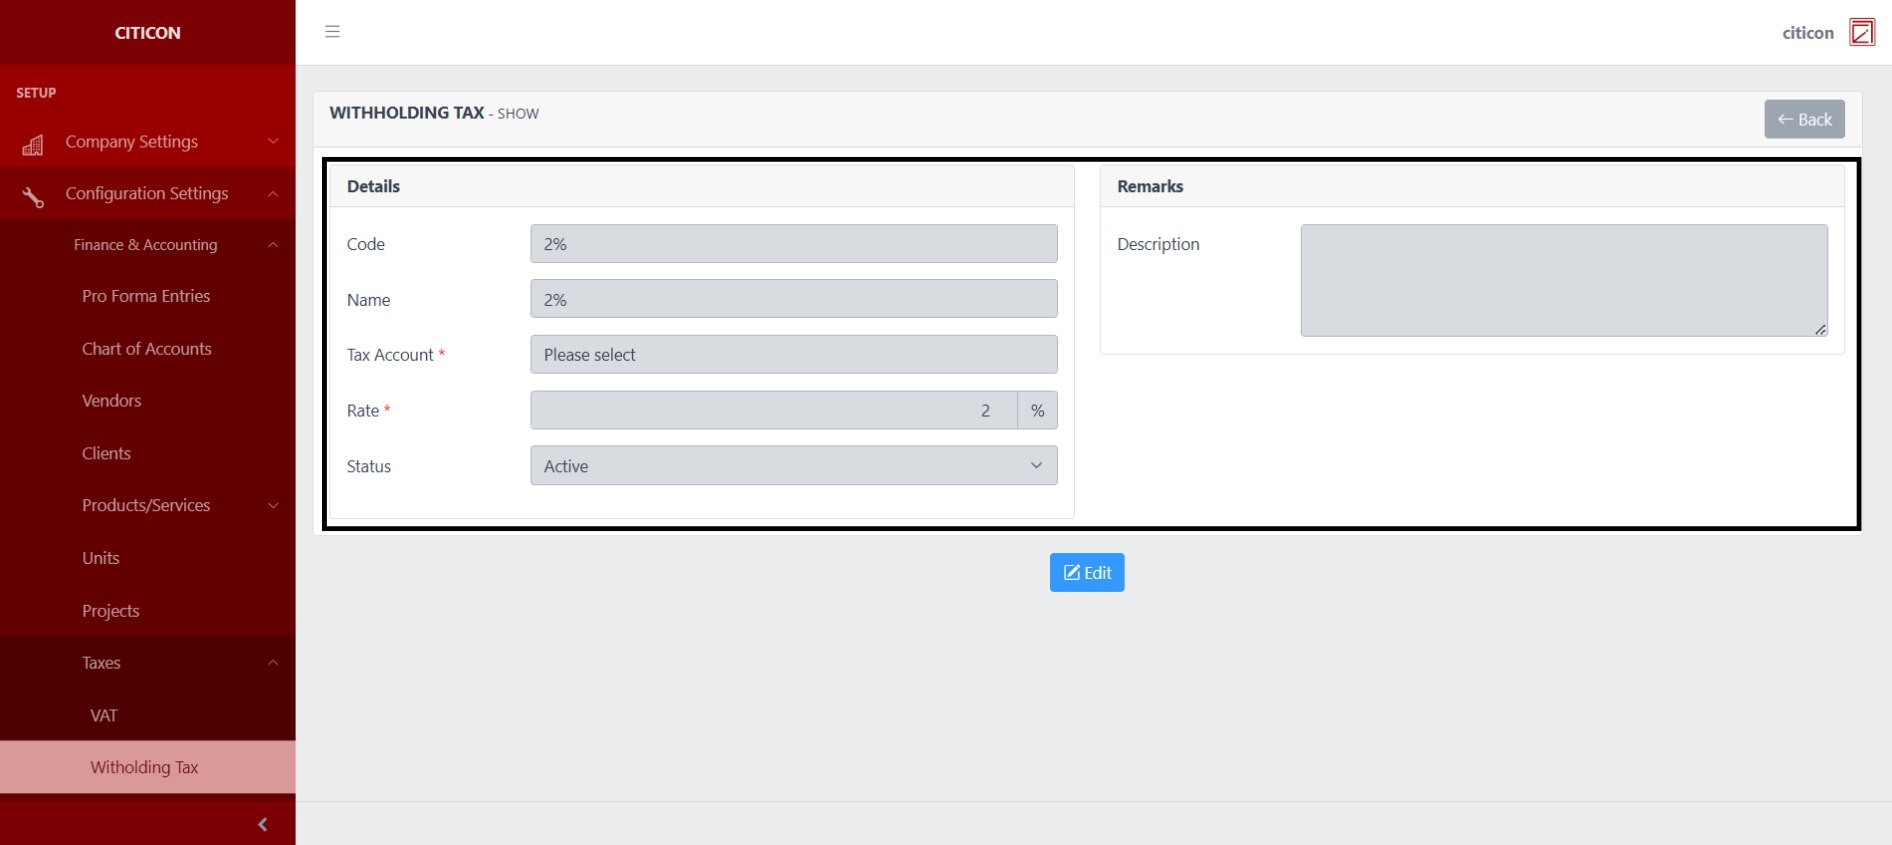Click the Tax Account select field

[x=793, y=355]
